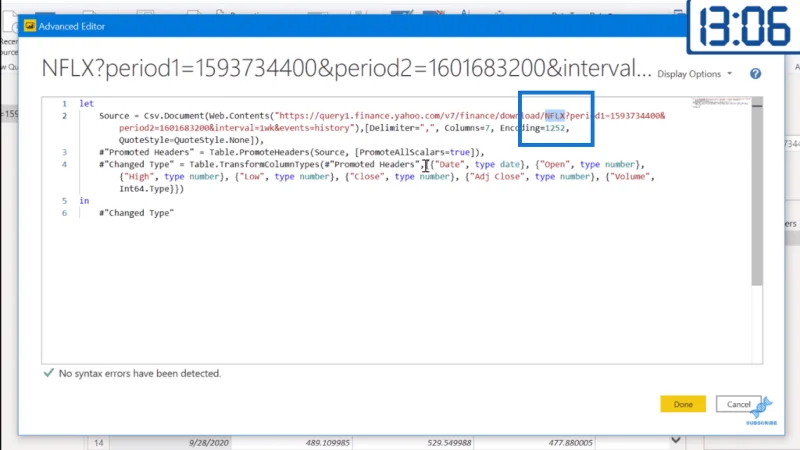This screenshot has width=800, height=450.
Task: Click line number 4 in gutter
Action: (64, 164)
